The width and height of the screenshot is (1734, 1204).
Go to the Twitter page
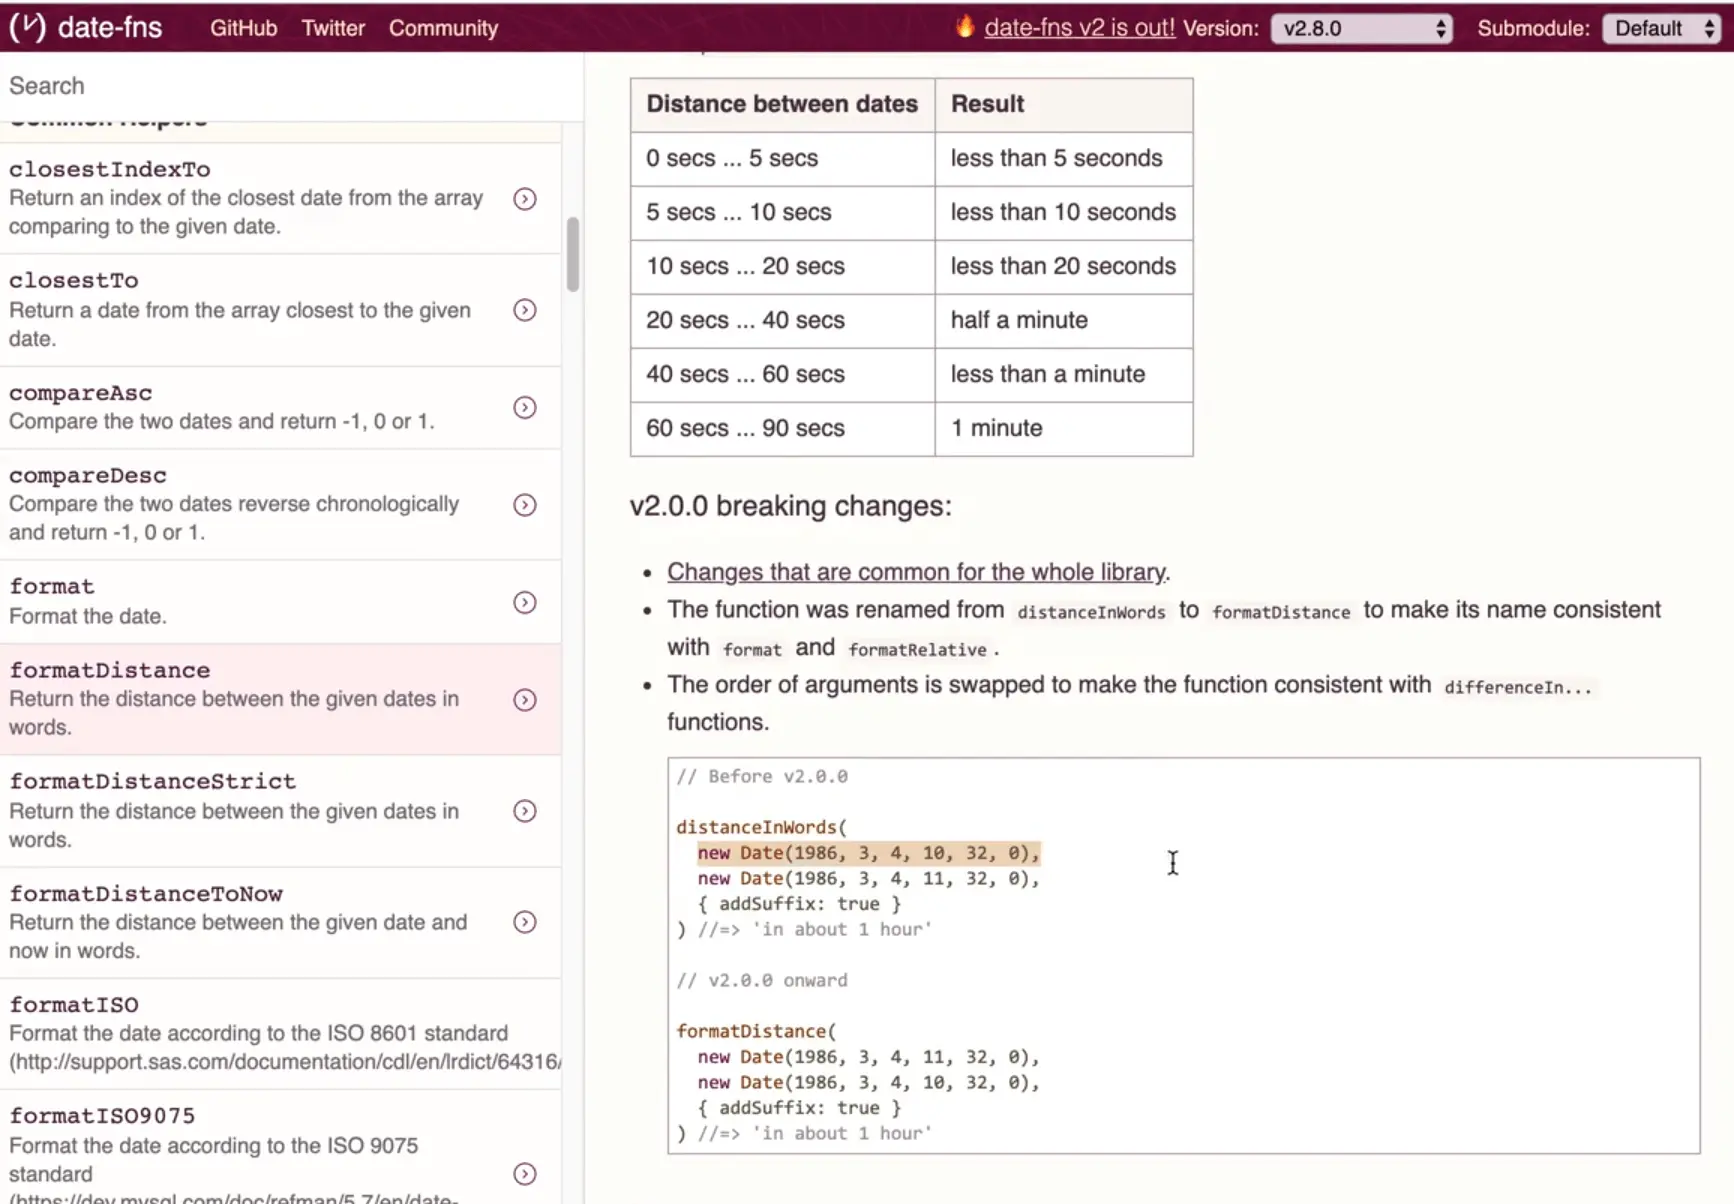pos(332,28)
